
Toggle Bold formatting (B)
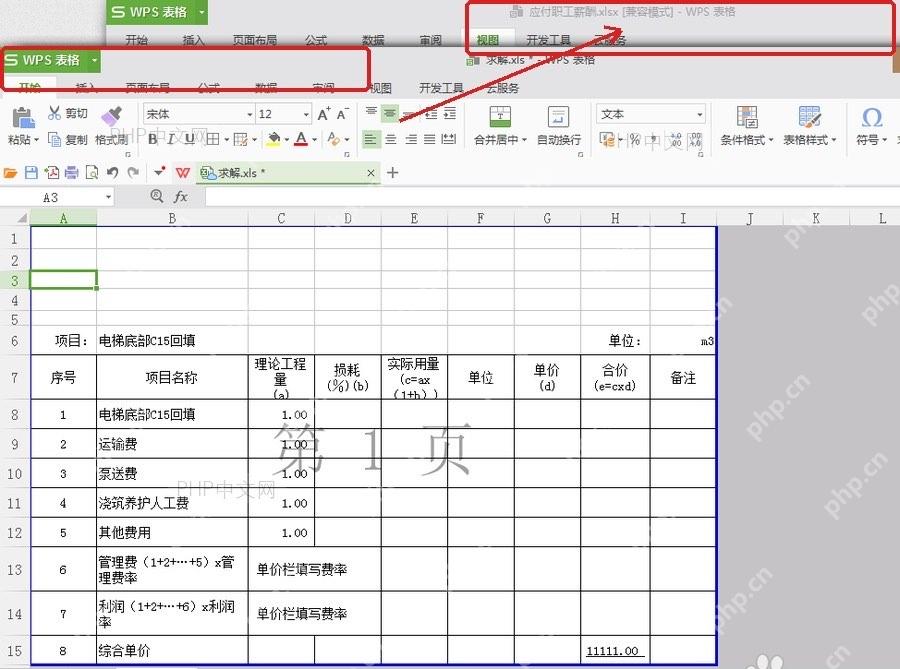coord(153,139)
